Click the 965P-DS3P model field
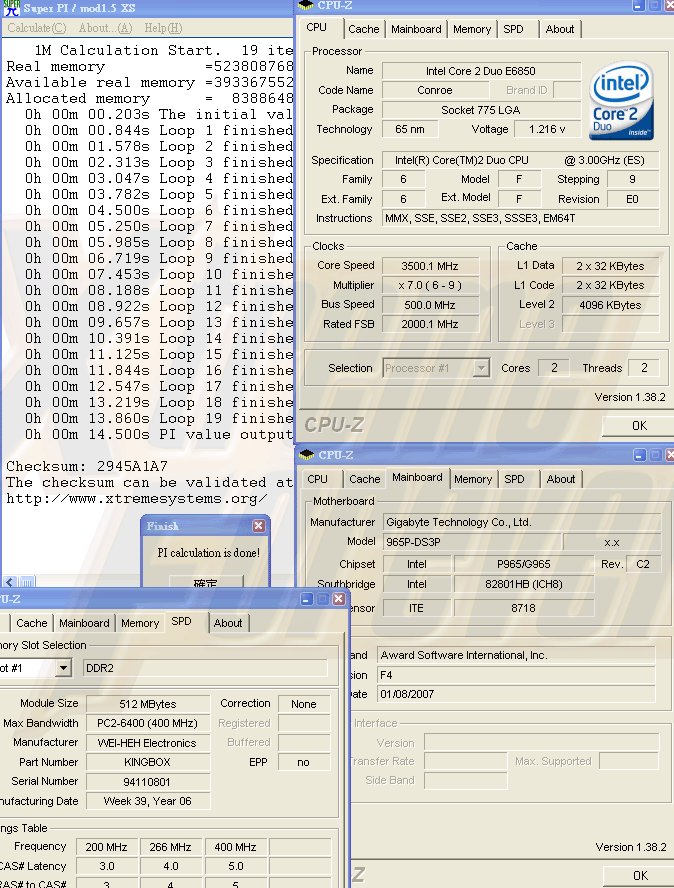674x888 pixels. coord(472,542)
